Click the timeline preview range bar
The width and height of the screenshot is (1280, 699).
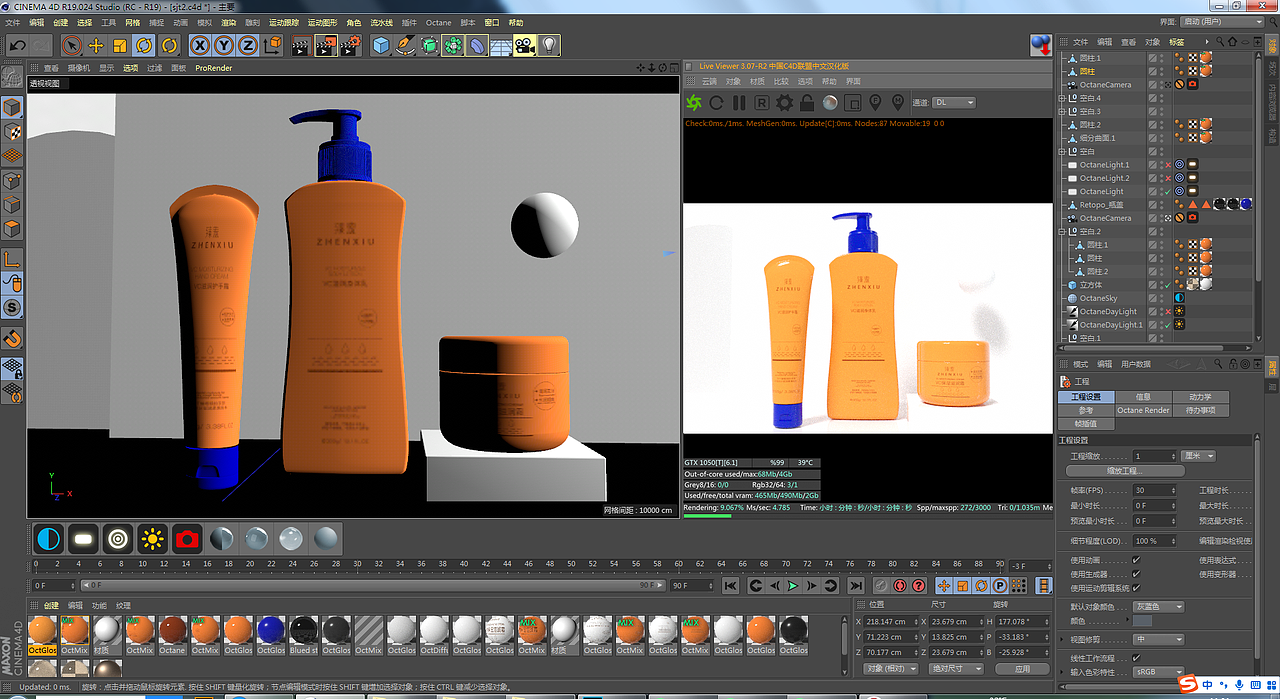click(372, 585)
